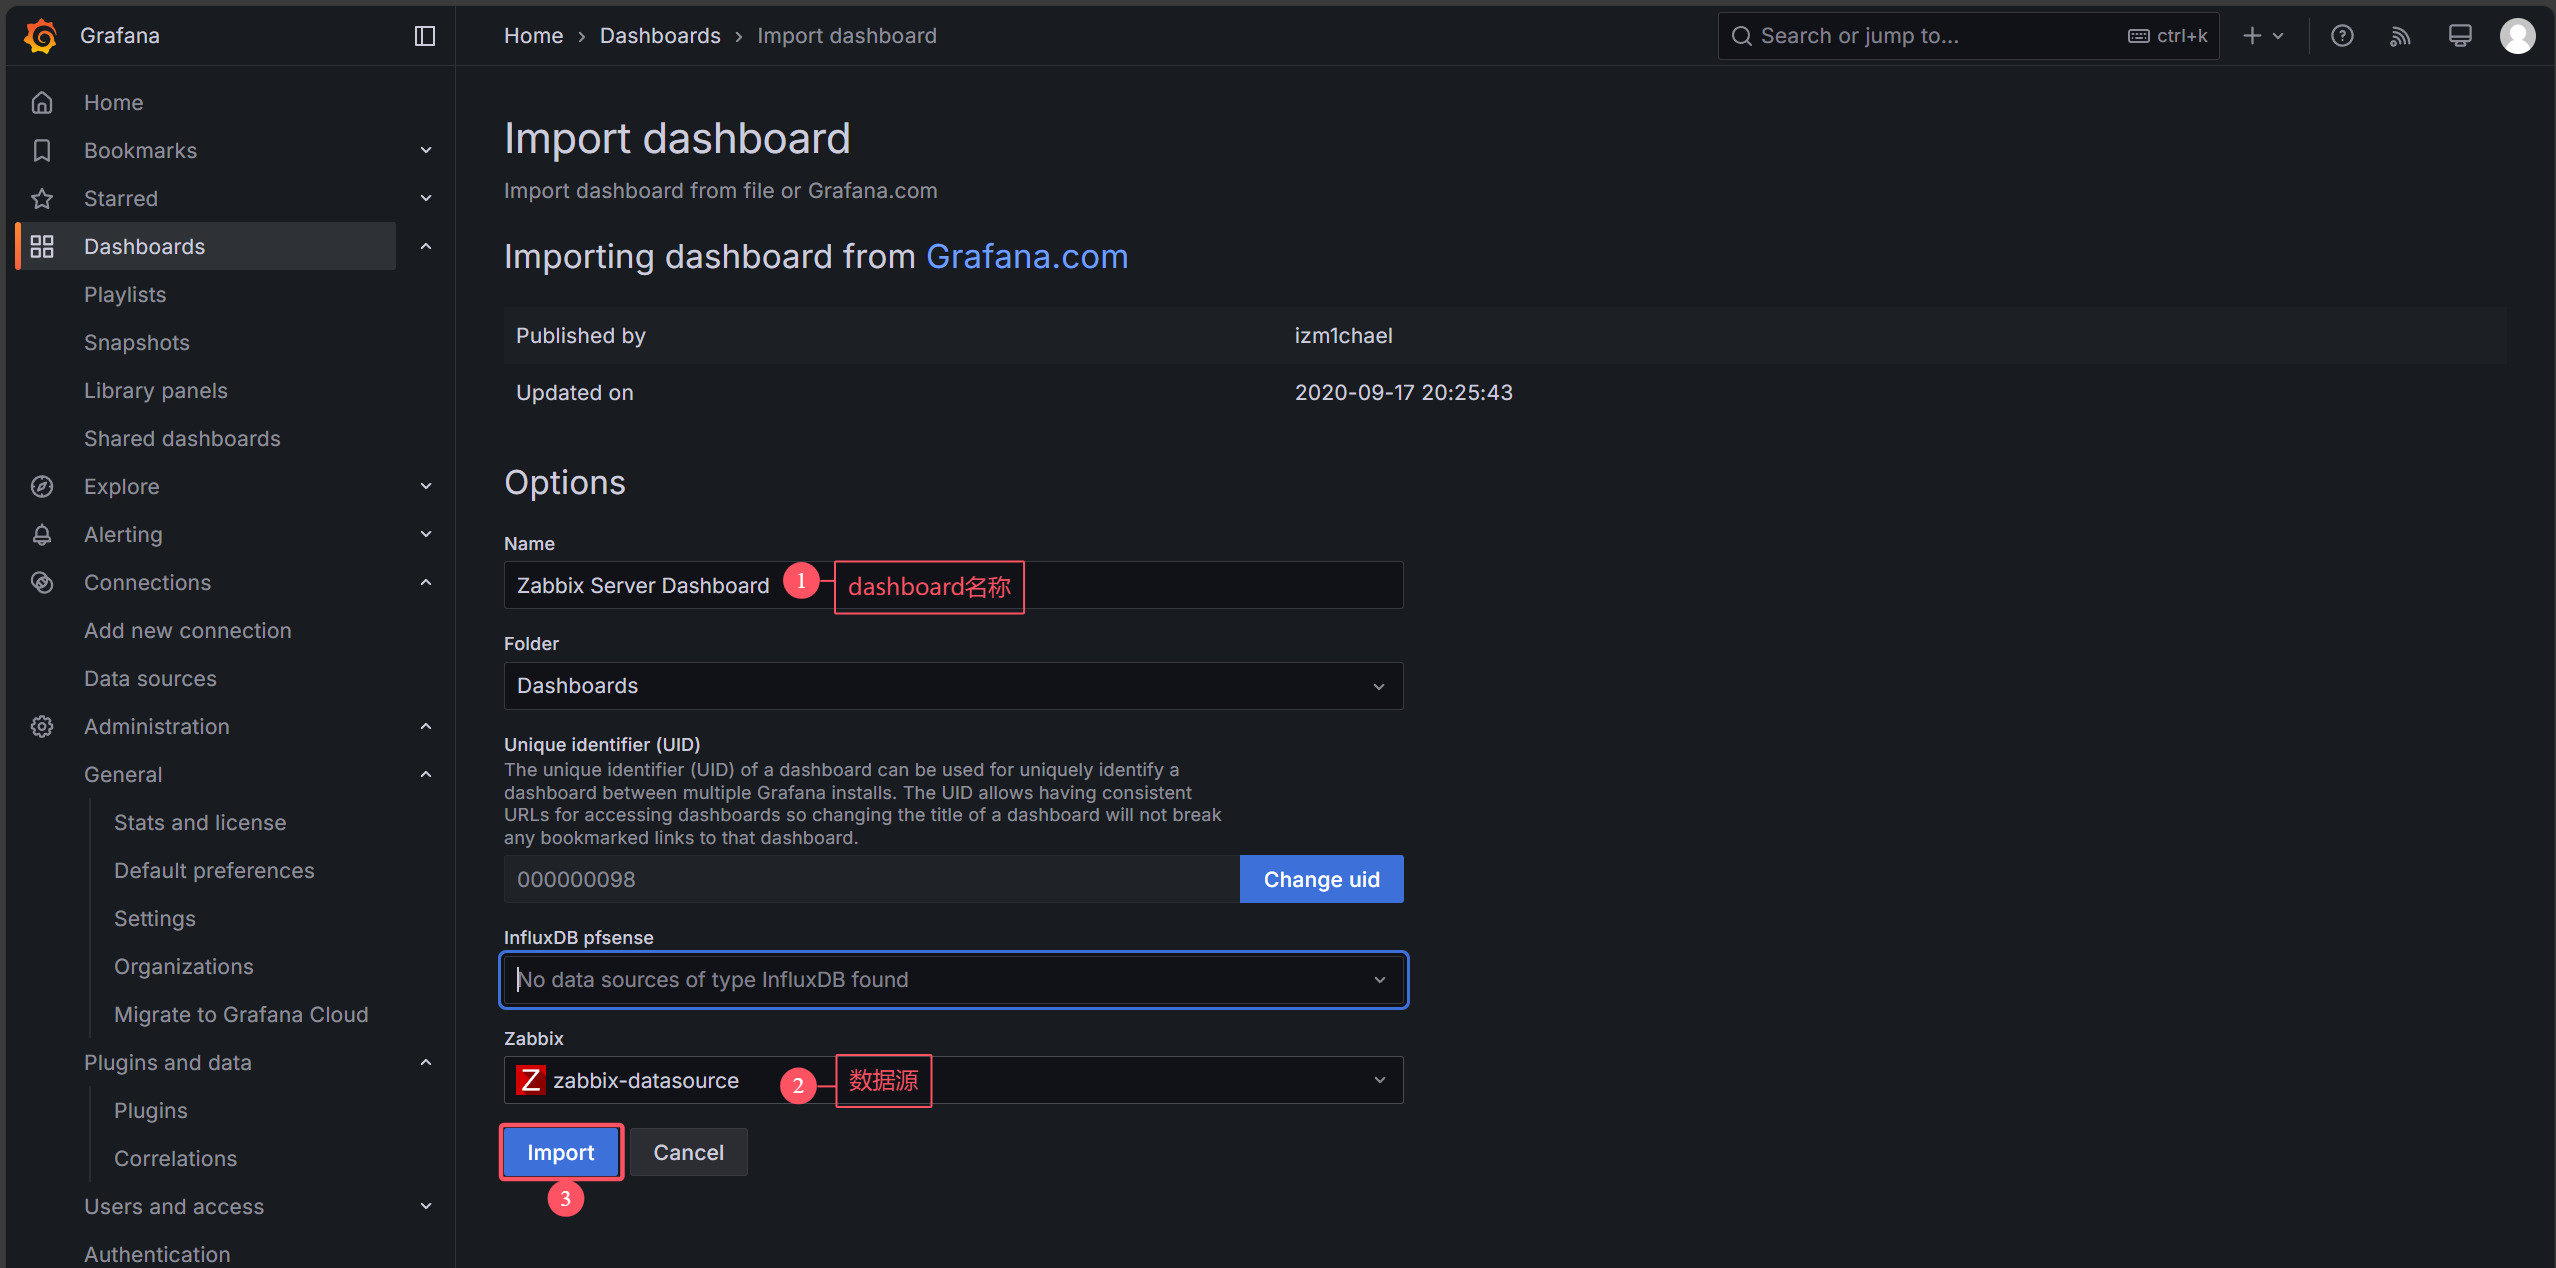
Task: Click the Change uid button
Action: pos(1322,879)
